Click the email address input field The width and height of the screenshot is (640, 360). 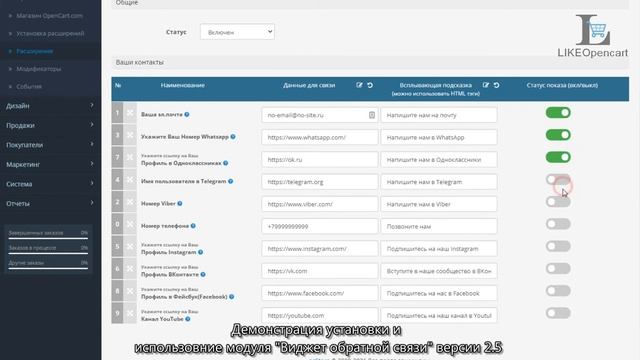click(320, 115)
